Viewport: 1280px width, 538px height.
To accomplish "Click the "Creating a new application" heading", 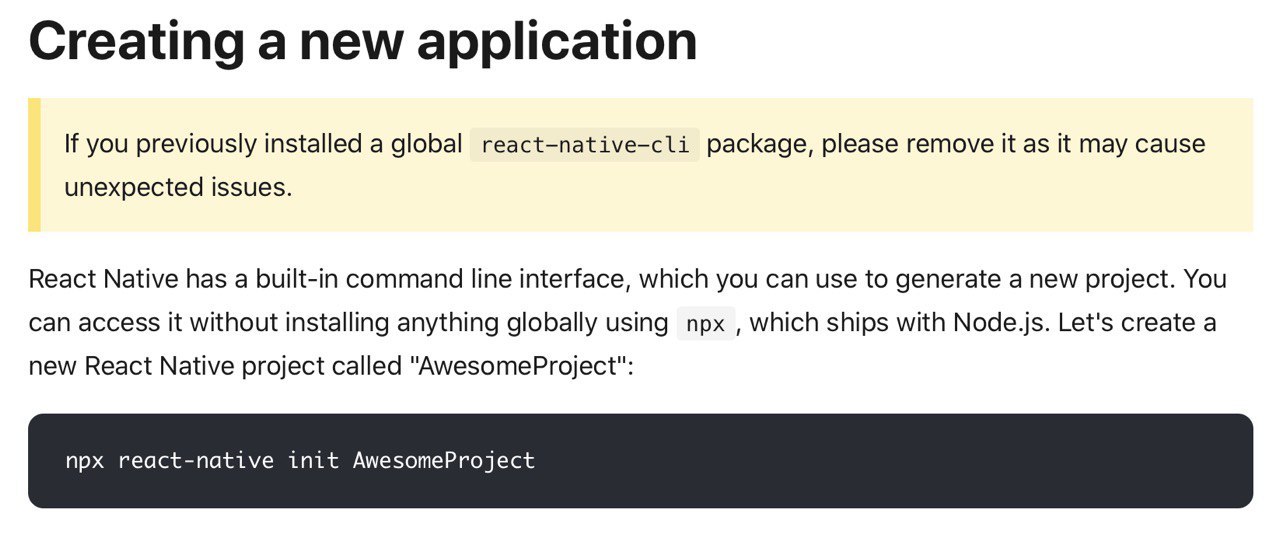I will click(362, 42).
